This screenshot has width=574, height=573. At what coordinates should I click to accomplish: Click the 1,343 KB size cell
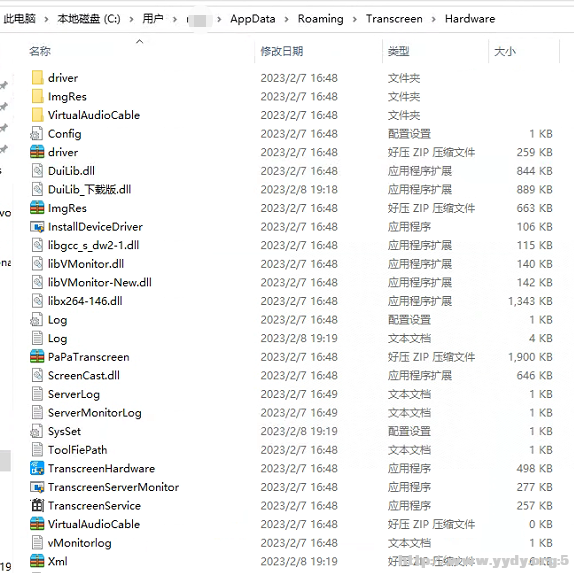coord(530,301)
